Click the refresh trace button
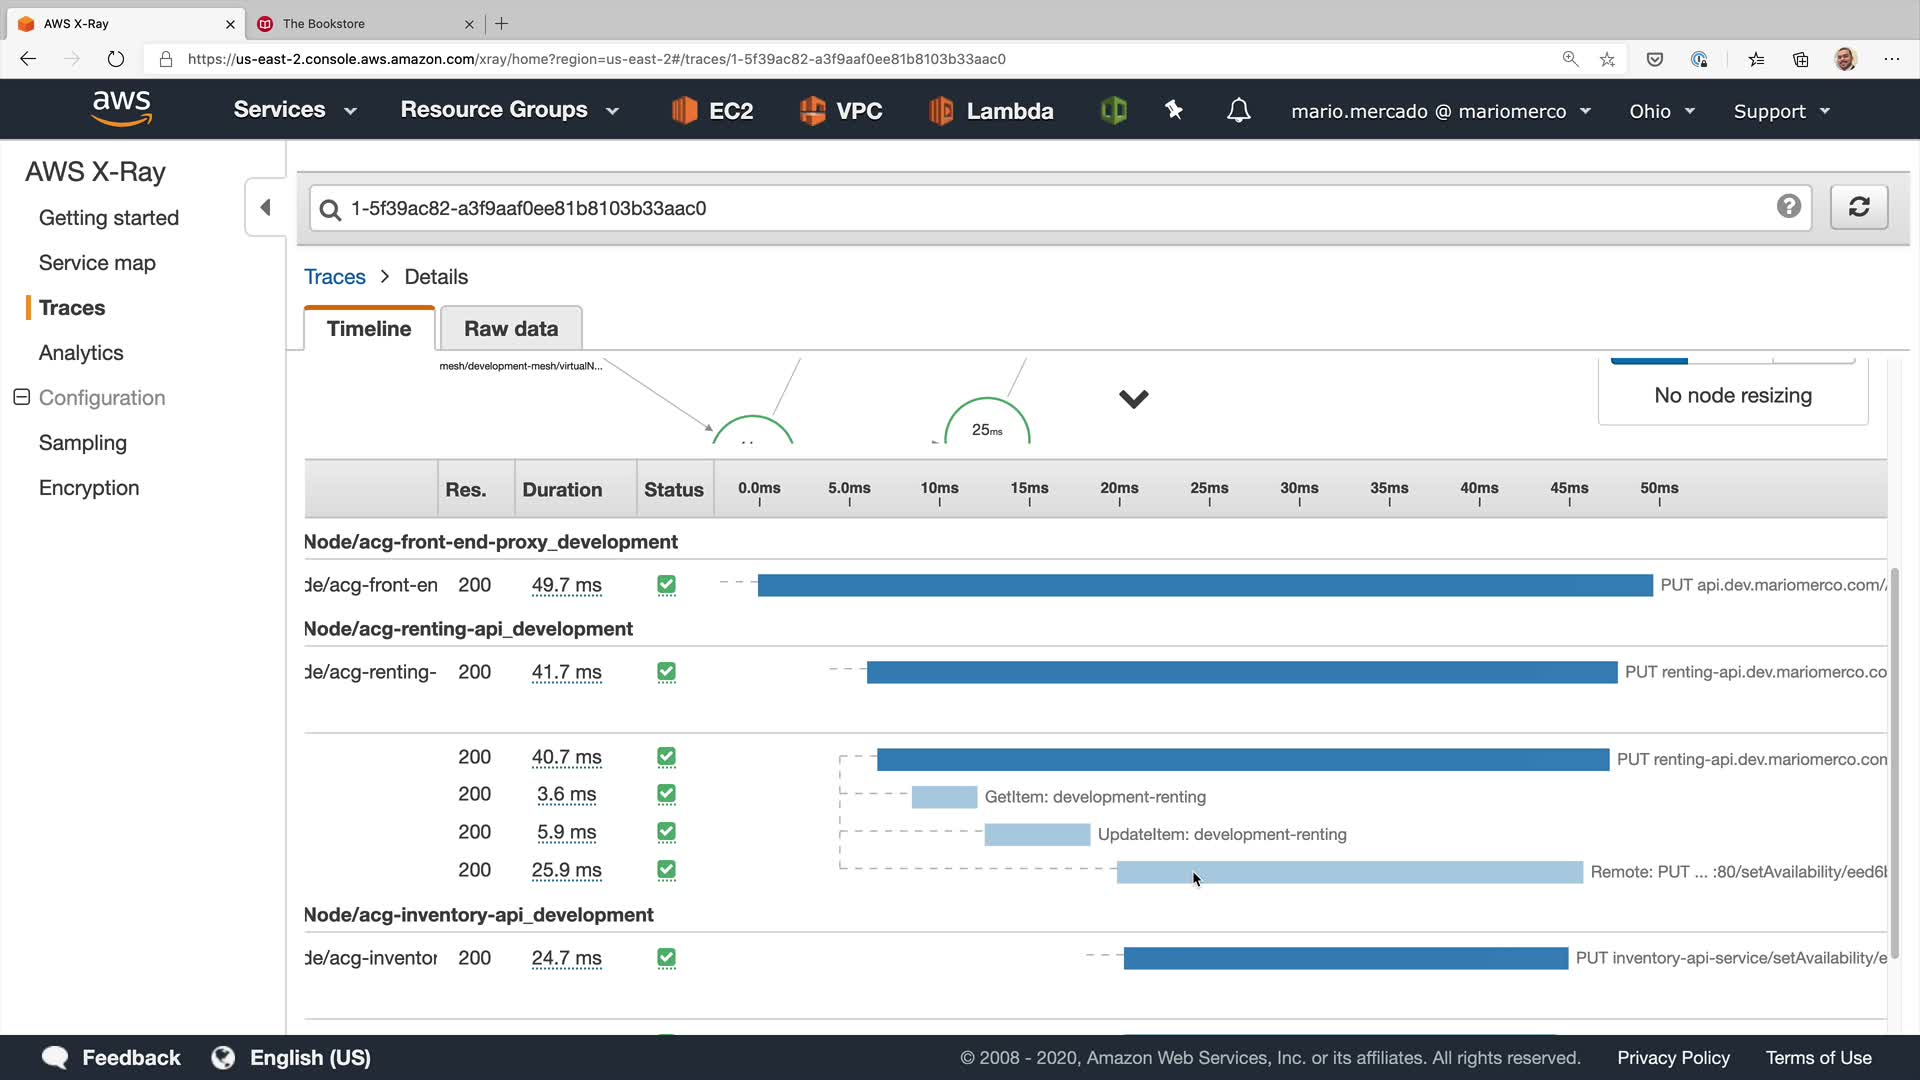Viewport: 1920px width, 1080px height. click(x=1858, y=207)
